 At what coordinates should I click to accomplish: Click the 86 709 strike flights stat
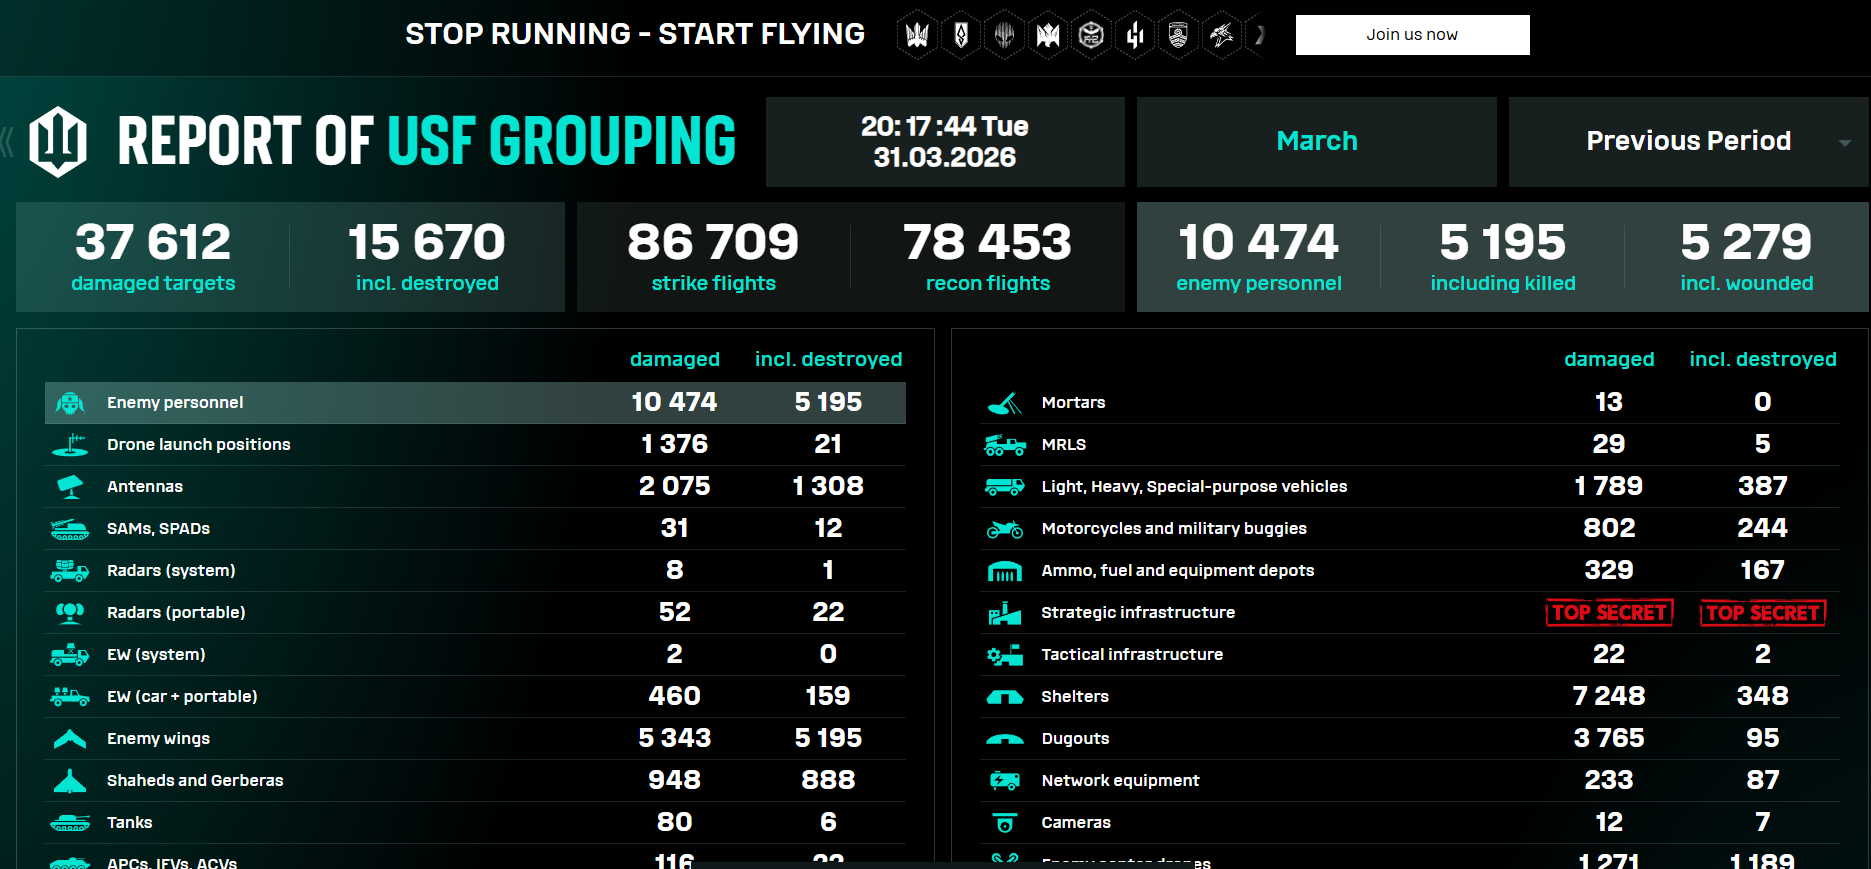[713, 257]
